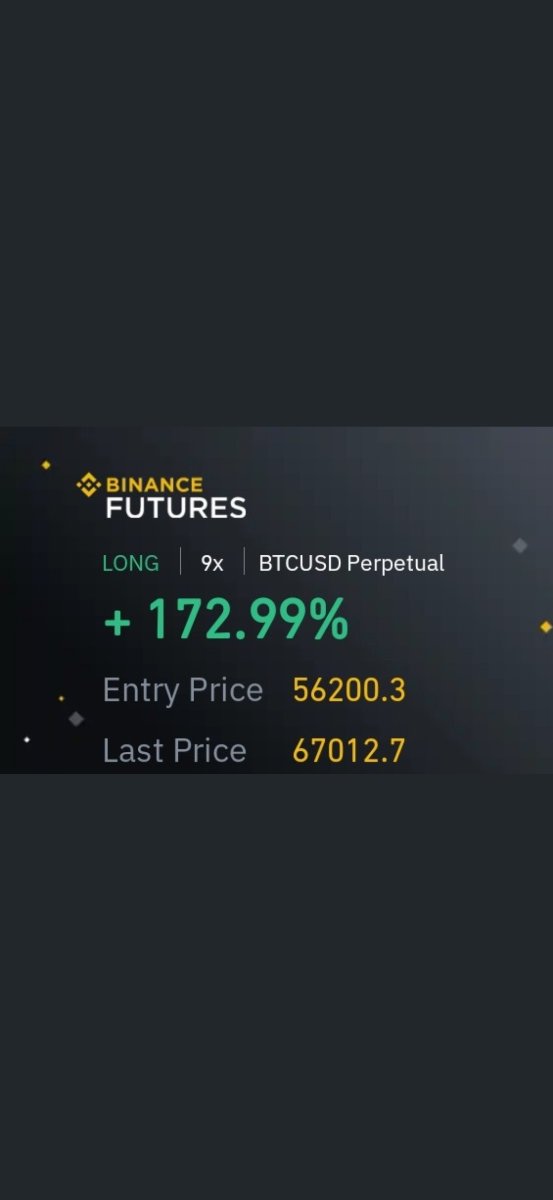553x1200 pixels.
Task: Click the empty dark area above the card
Action: pyautogui.click(x=276, y=213)
